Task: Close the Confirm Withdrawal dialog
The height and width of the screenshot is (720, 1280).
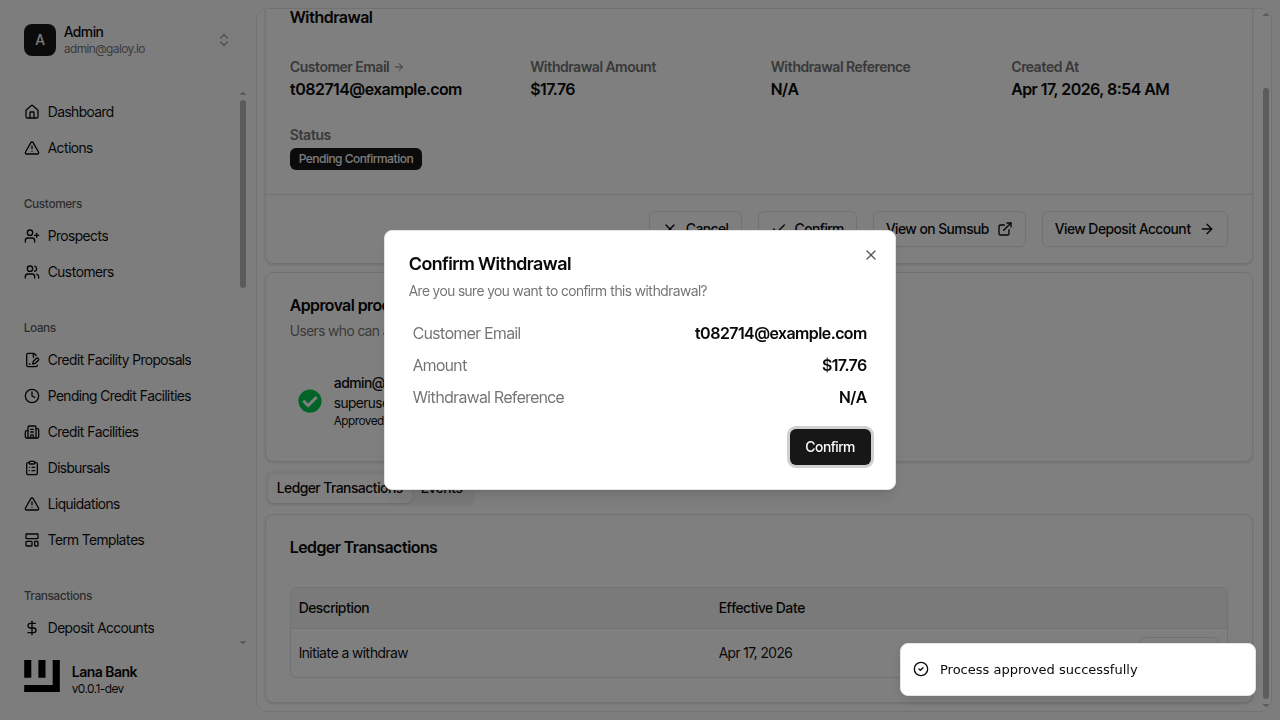Action: click(870, 255)
